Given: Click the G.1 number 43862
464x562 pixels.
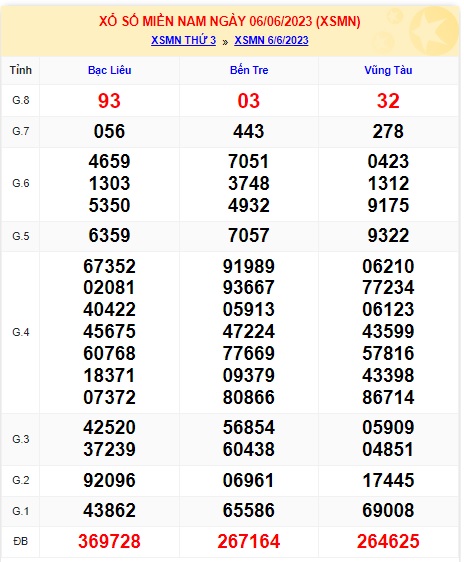Looking at the screenshot, I should tap(109, 511).
